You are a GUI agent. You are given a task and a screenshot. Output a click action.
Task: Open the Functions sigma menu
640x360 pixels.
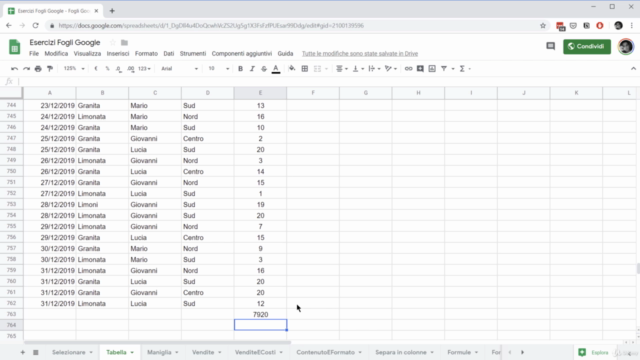[x=464, y=69]
